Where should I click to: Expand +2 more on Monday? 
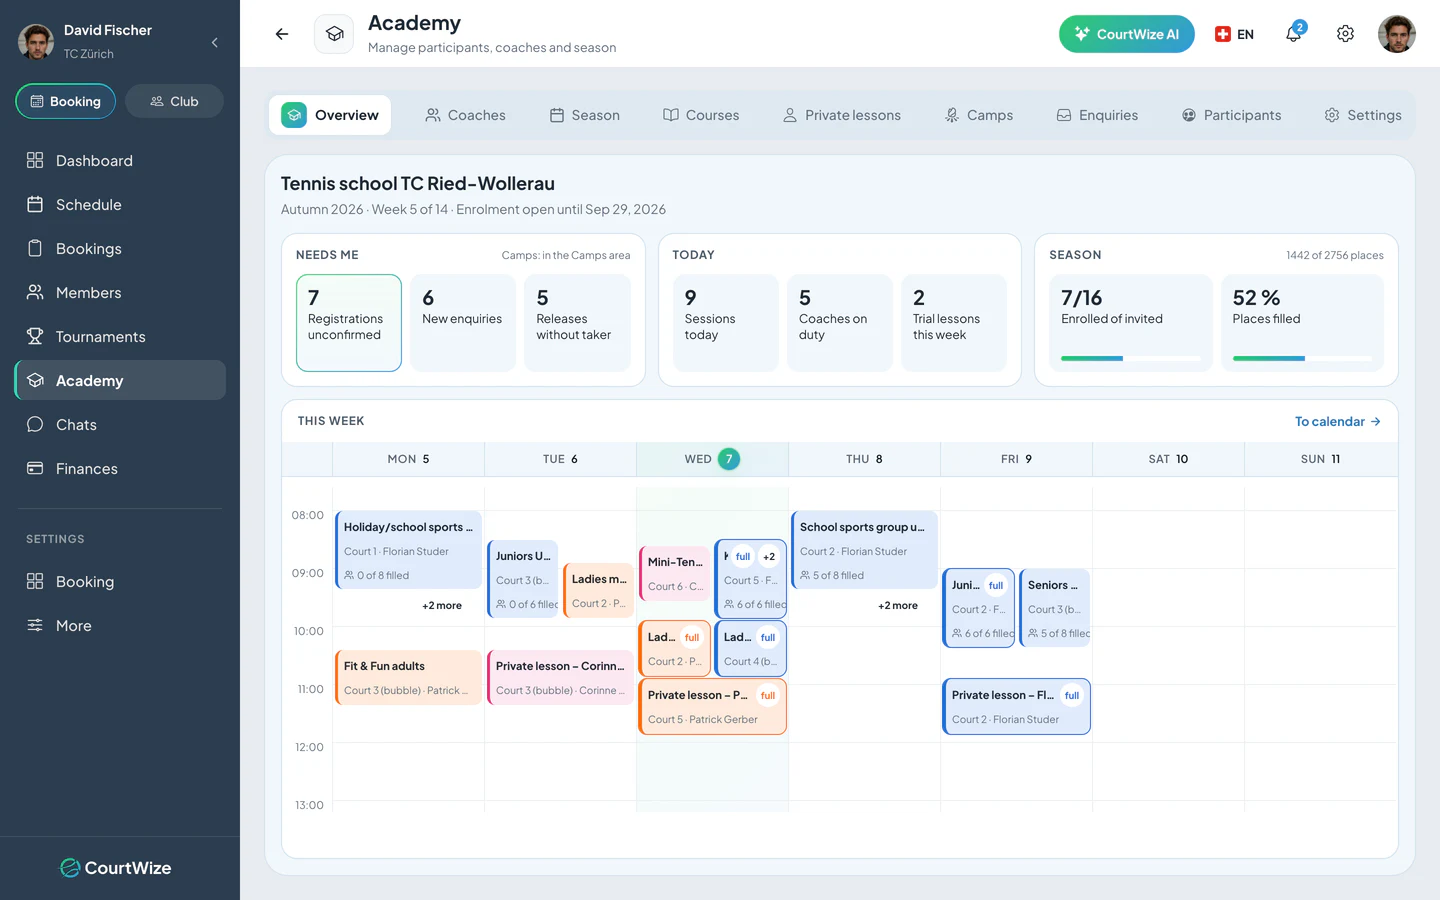442,605
